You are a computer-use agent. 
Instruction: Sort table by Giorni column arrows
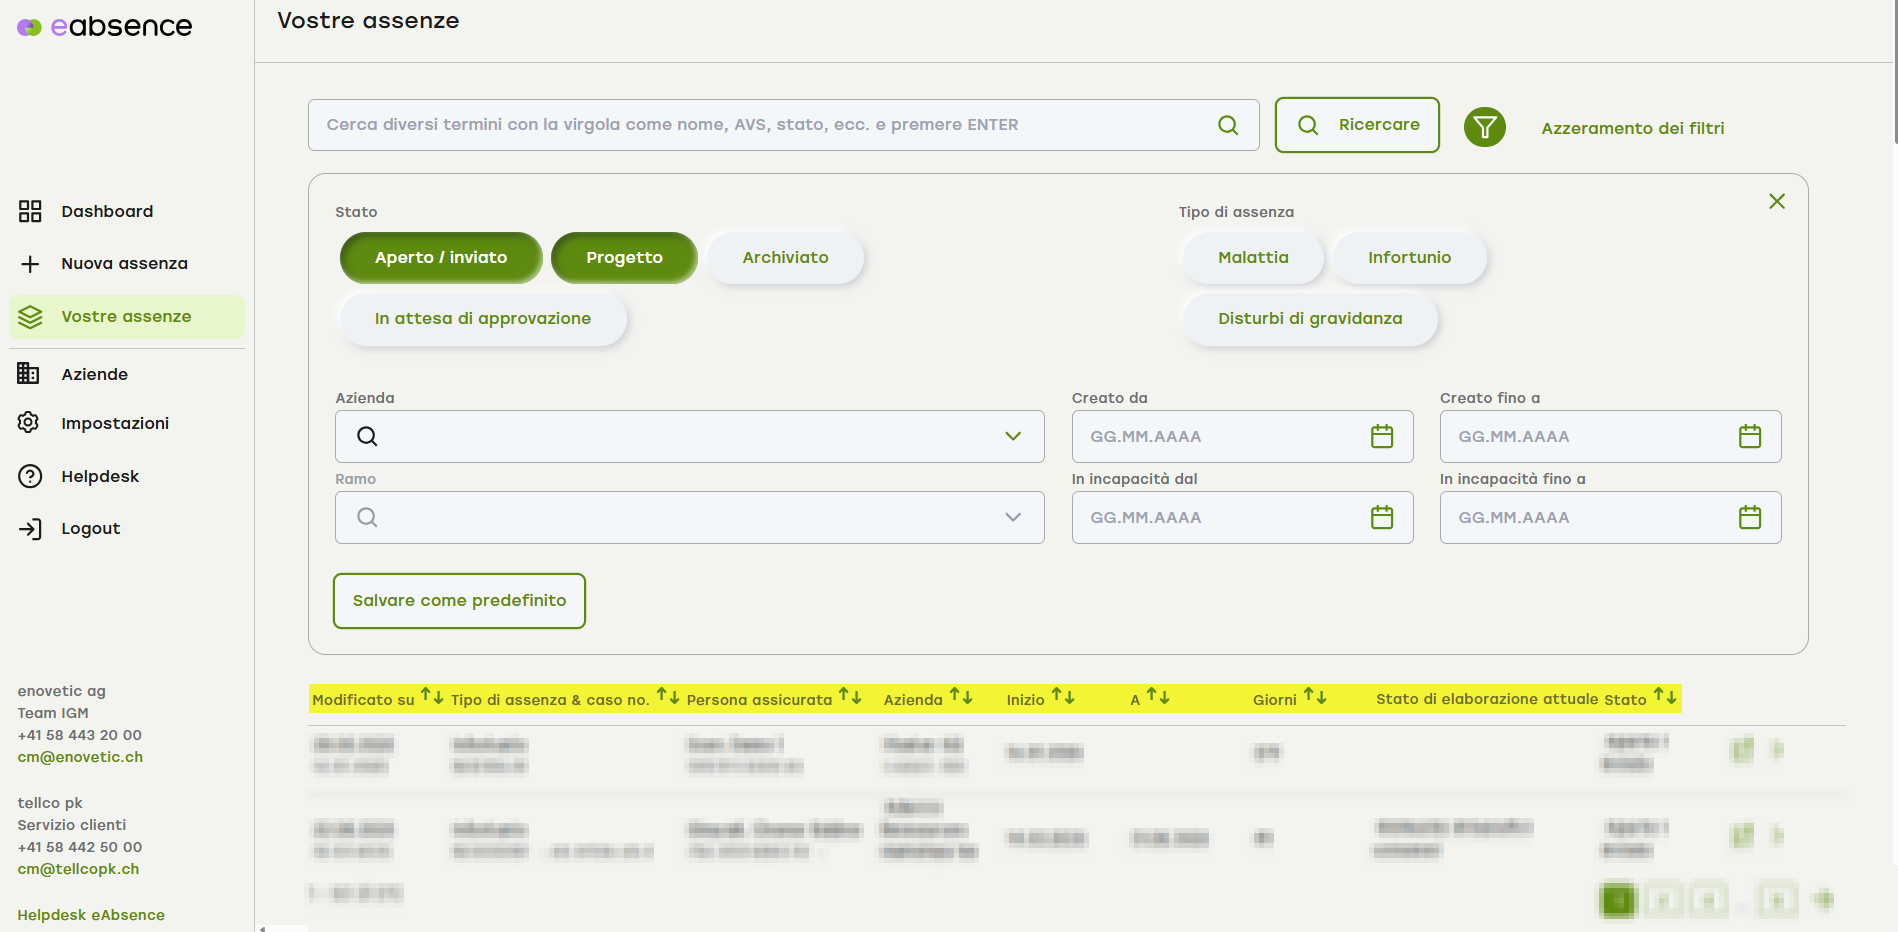pos(1314,697)
